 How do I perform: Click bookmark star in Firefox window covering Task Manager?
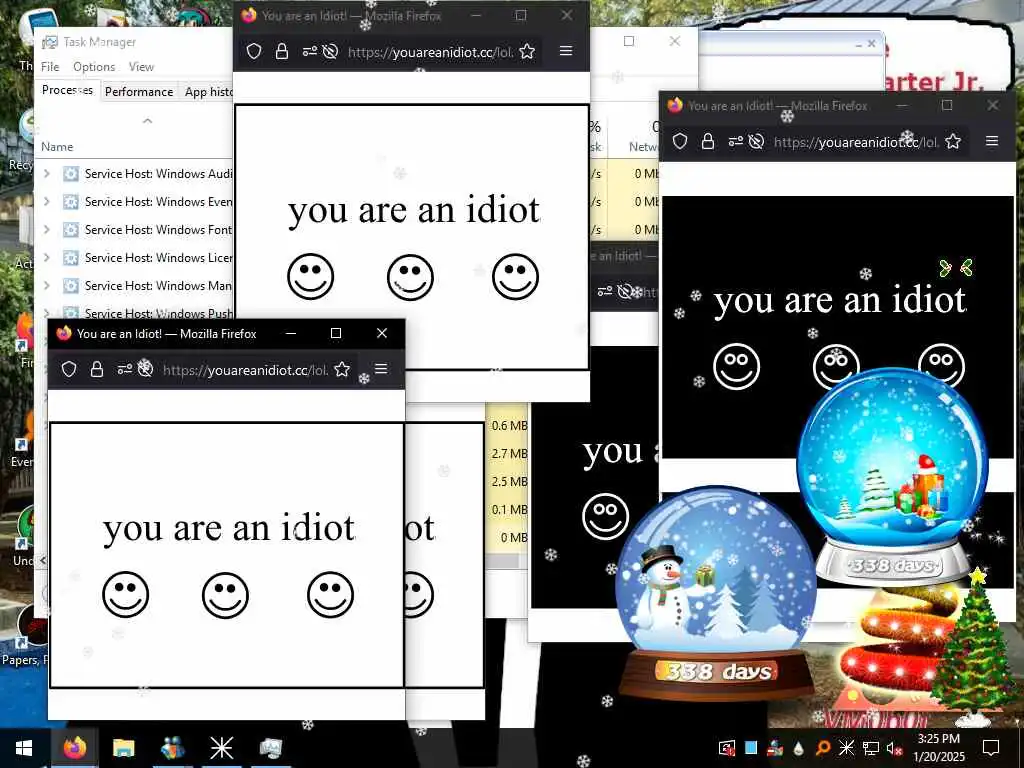point(527,51)
